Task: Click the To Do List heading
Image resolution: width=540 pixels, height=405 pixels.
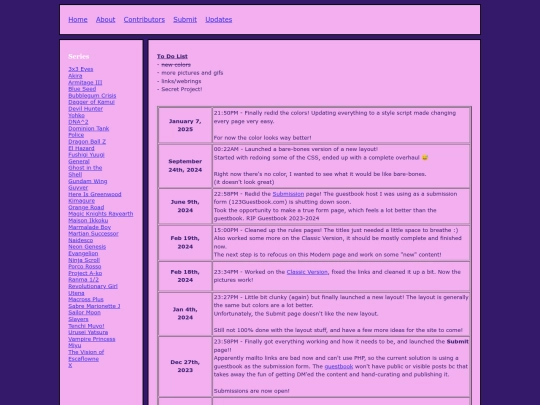Action: pos(172,56)
